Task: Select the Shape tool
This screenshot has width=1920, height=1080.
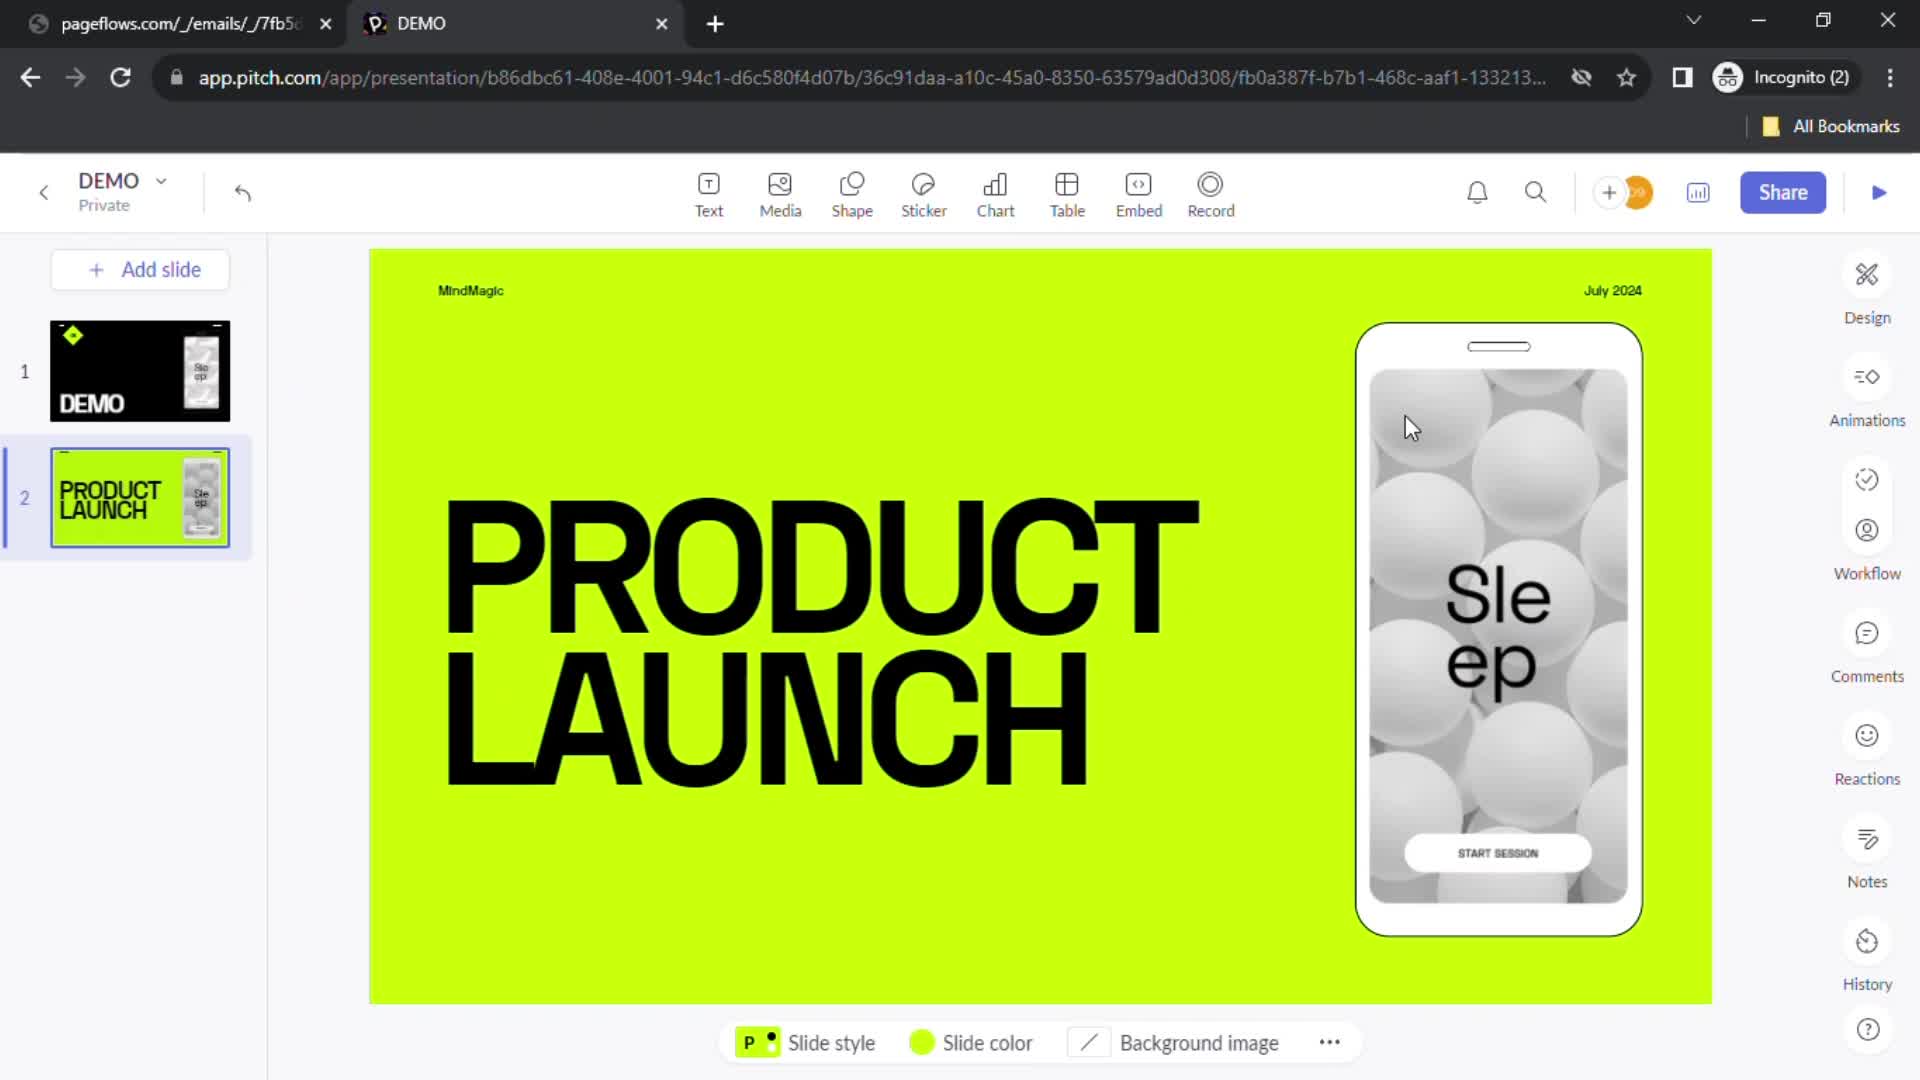Action: pyautogui.click(x=852, y=193)
